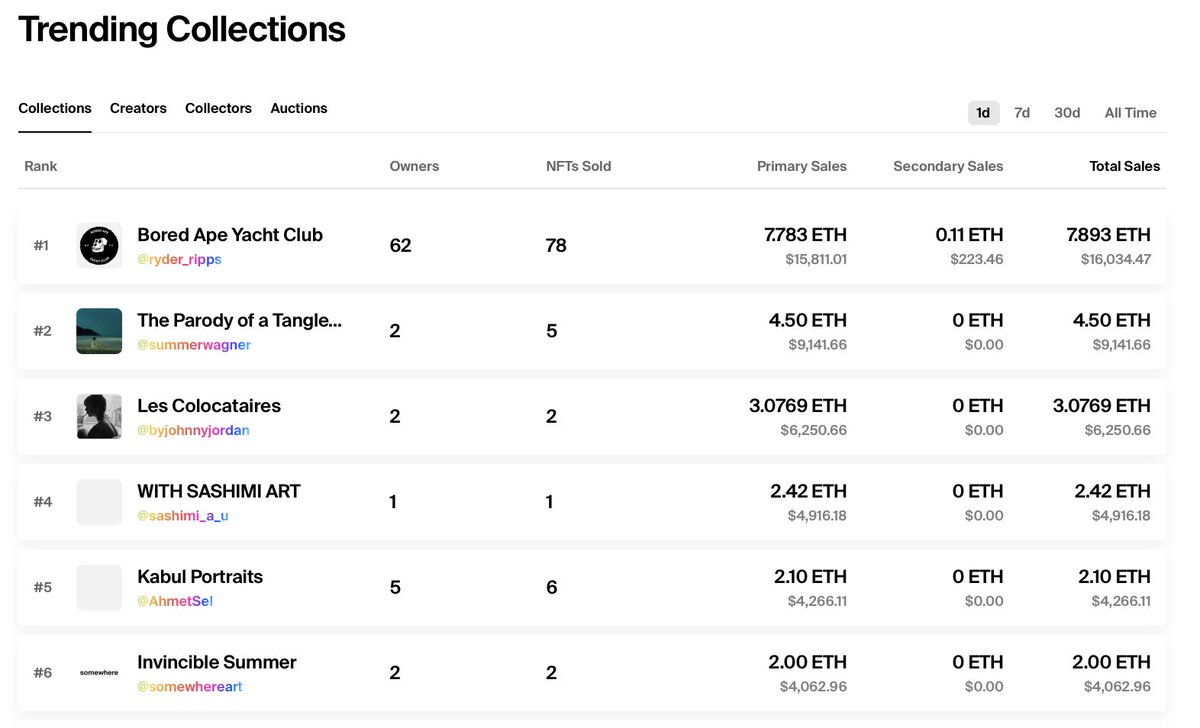This screenshot has width=1200, height=728.
Task: Switch to the Collectors tab
Action: coord(218,108)
